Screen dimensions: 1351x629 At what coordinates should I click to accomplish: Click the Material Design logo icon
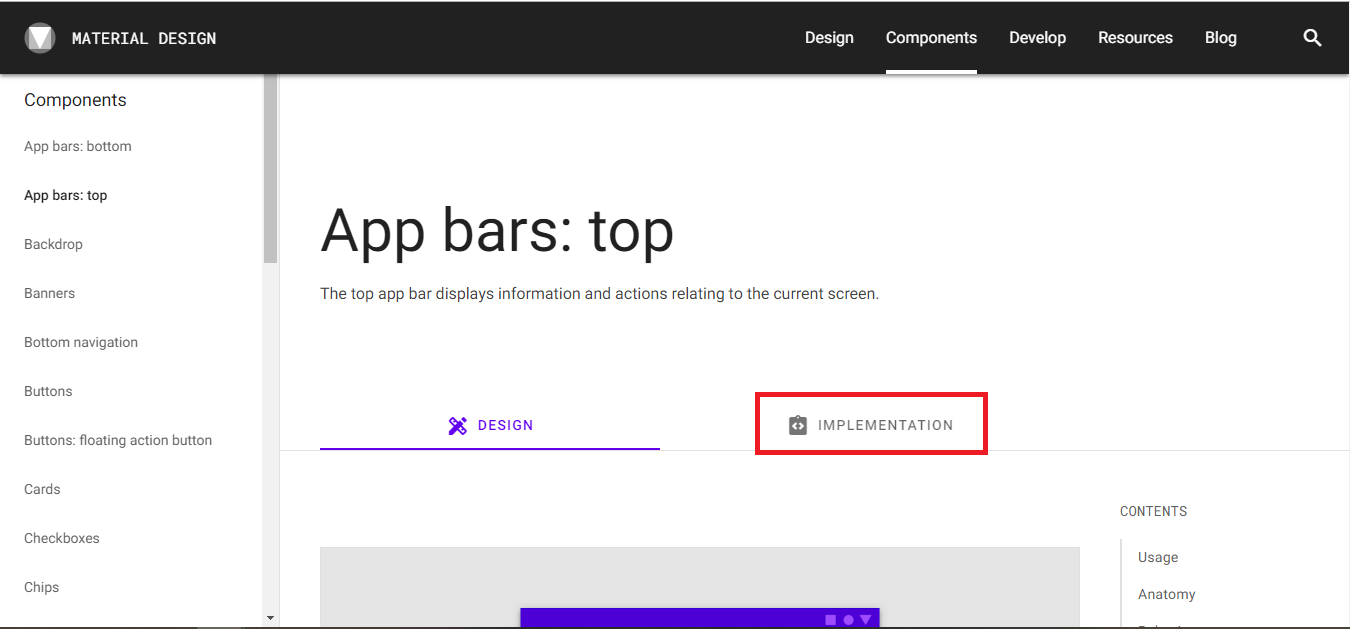tap(40, 38)
